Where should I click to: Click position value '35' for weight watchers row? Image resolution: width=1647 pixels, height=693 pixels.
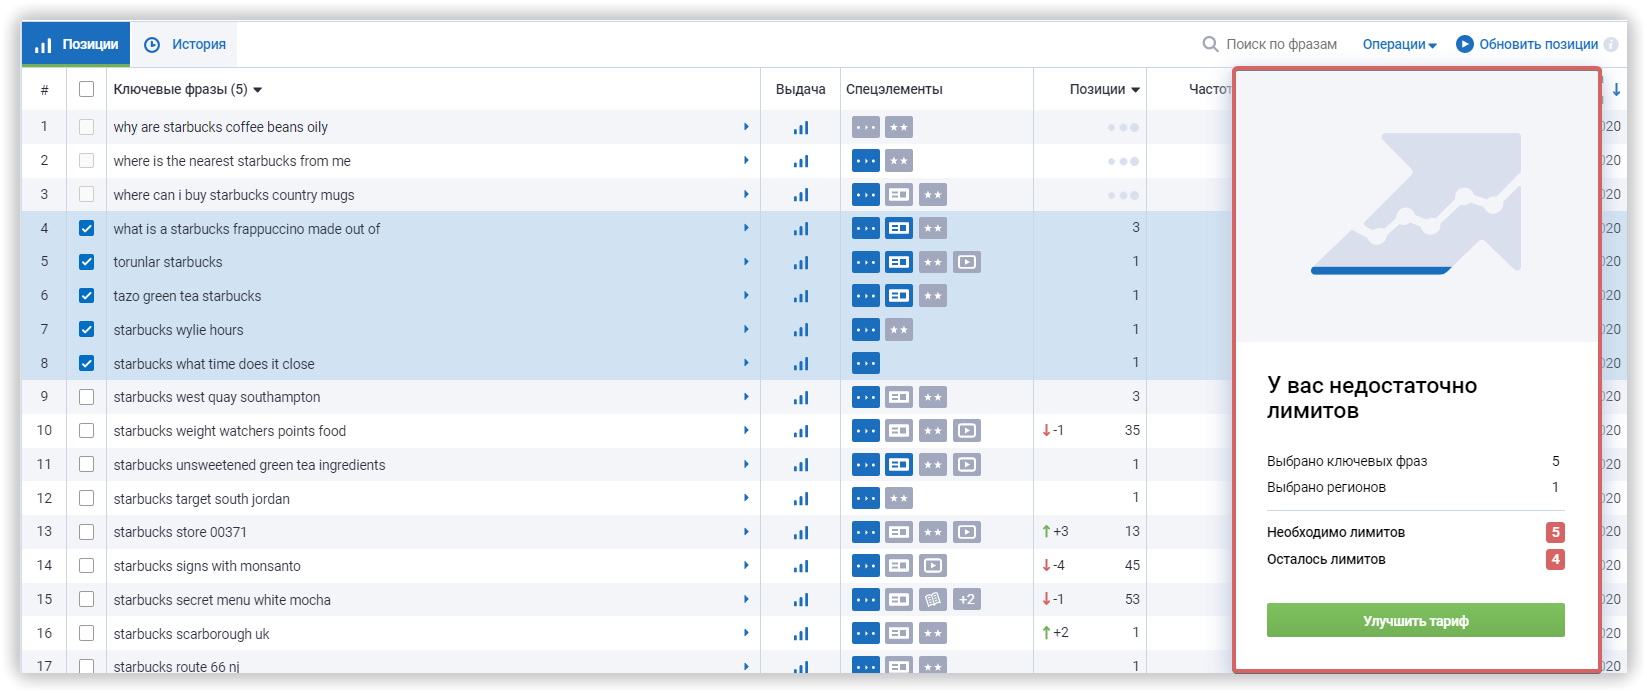click(1132, 430)
